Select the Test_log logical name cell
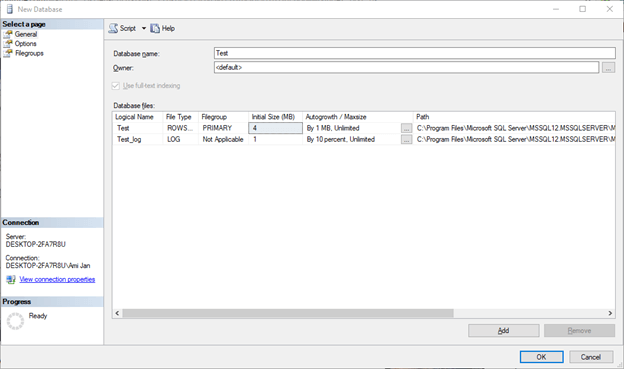This screenshot has width=624, height=369. (x=137, y=139)
